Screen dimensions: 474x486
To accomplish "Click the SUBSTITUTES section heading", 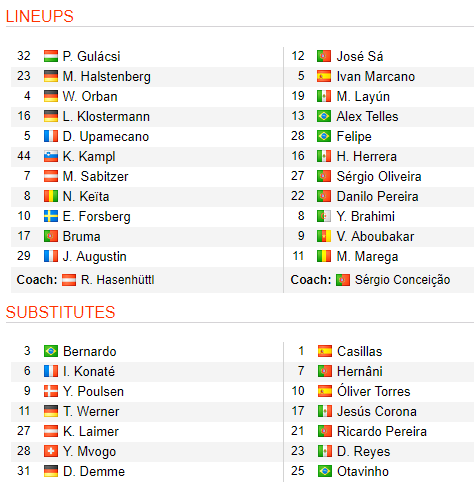I will pyautogui.click(x=60, y=312).
